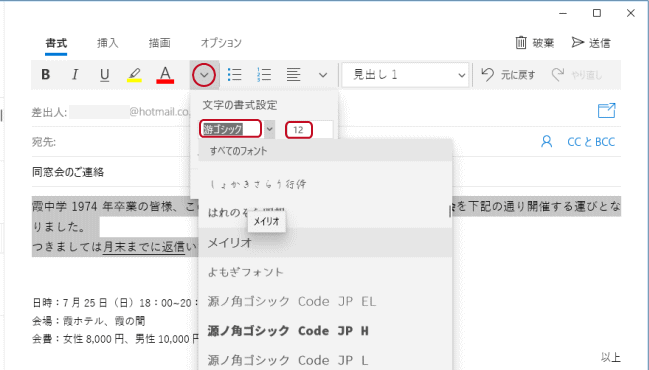This screenshot has width=649, height=370.
Task: Open message in new window icon
Action: click(606, 111)
